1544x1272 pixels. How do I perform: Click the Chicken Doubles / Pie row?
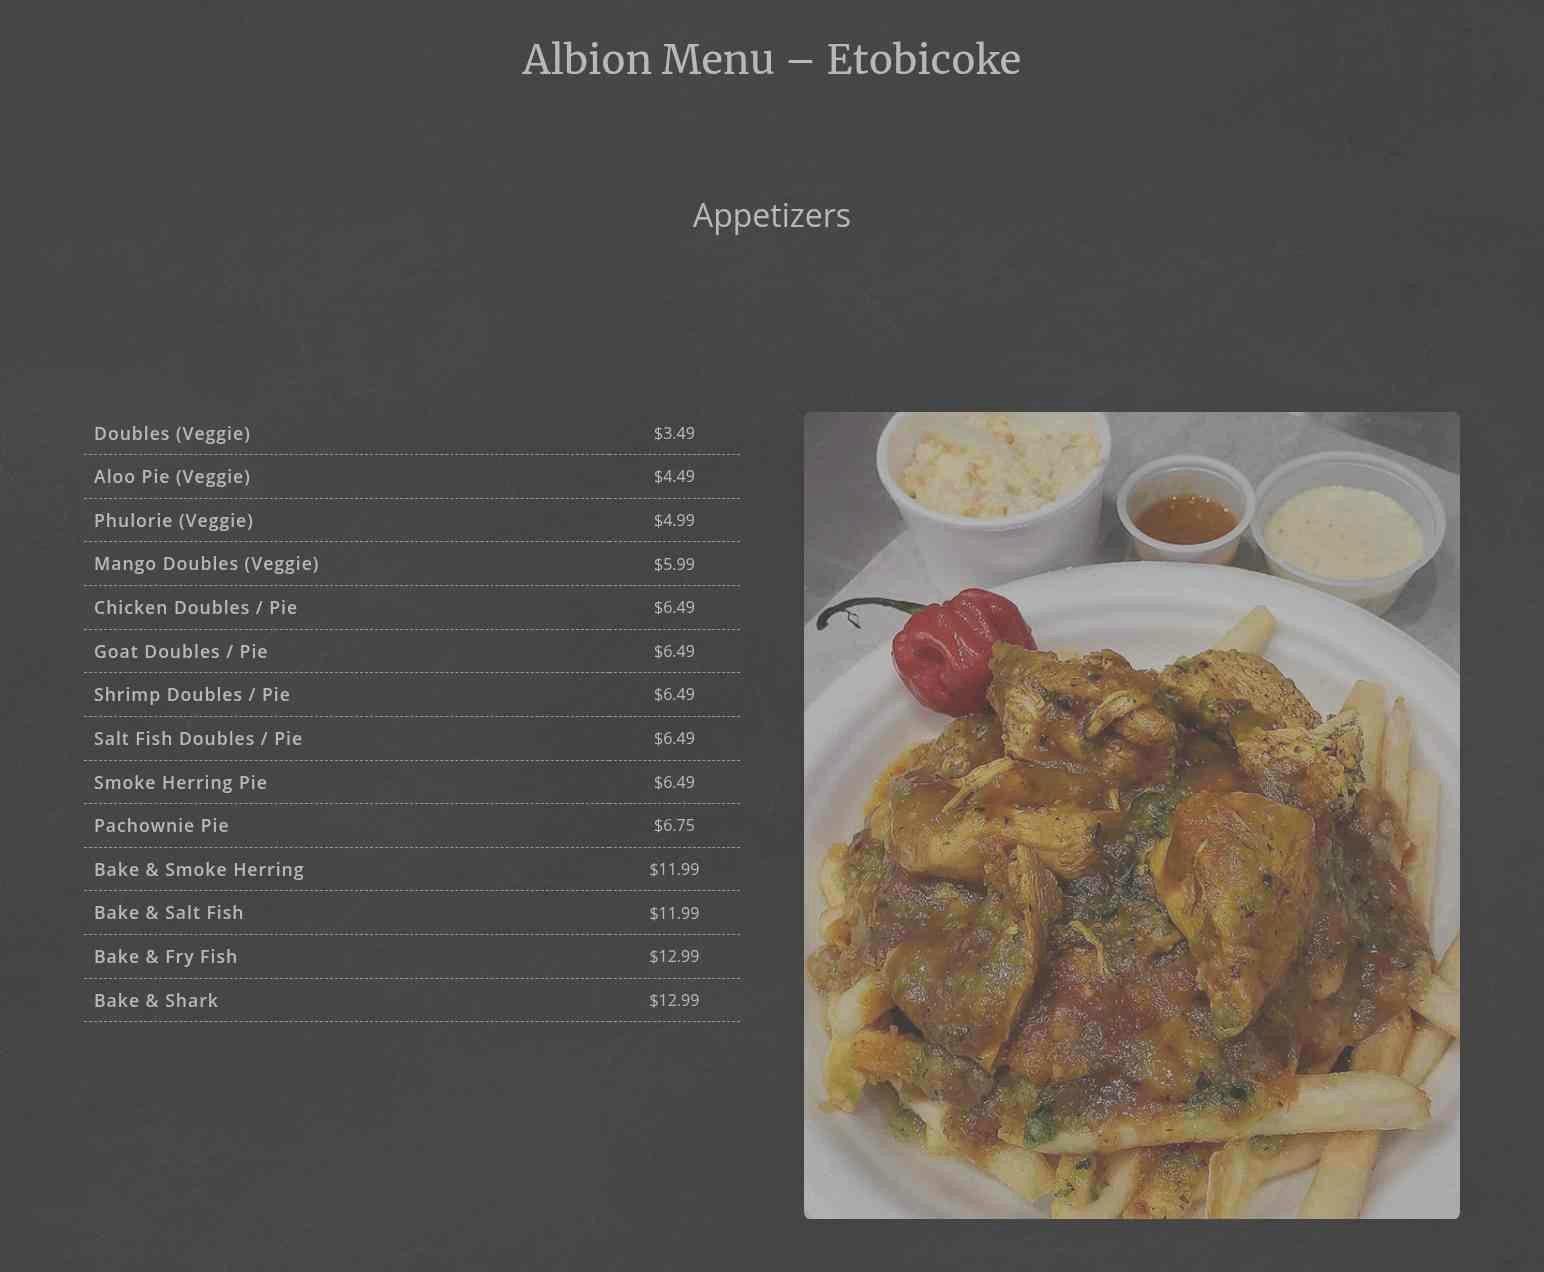[x=412, y=608]
